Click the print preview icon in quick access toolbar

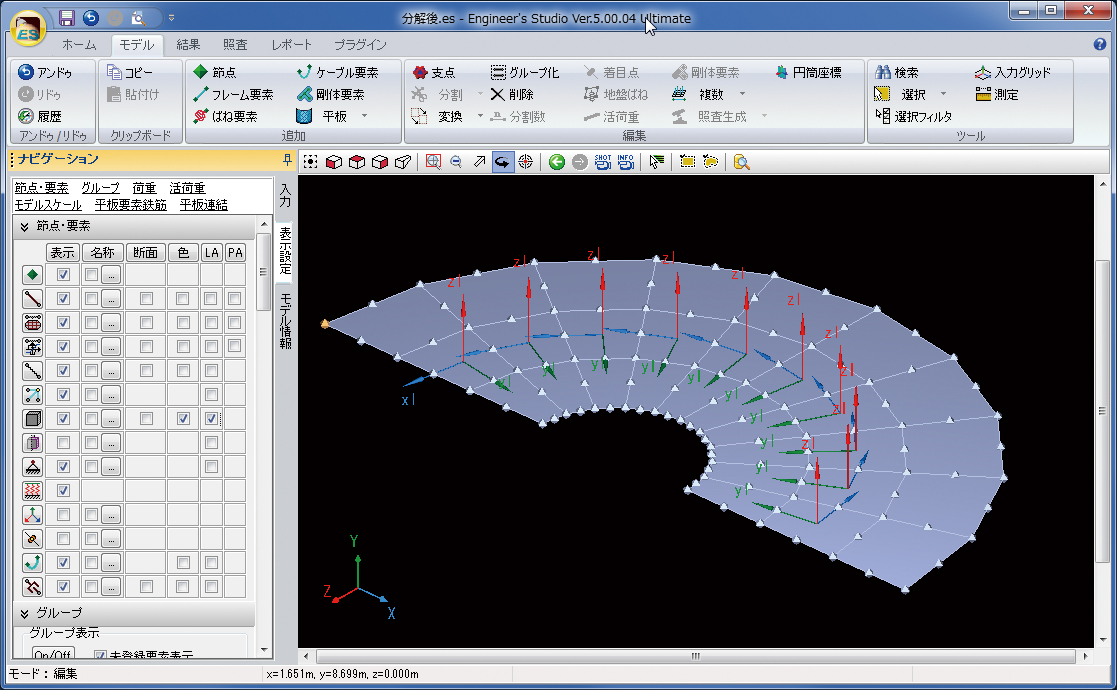[138, 18]
